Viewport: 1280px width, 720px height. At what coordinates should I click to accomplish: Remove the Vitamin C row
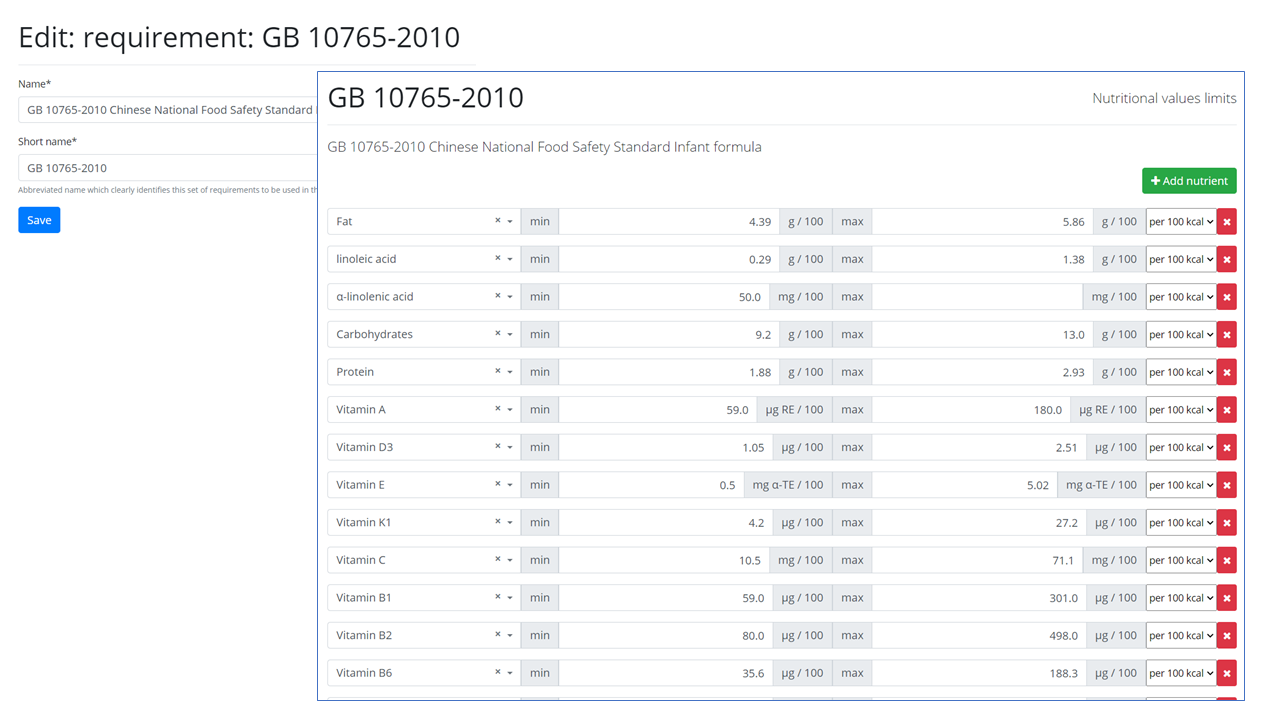point(1227,560)
